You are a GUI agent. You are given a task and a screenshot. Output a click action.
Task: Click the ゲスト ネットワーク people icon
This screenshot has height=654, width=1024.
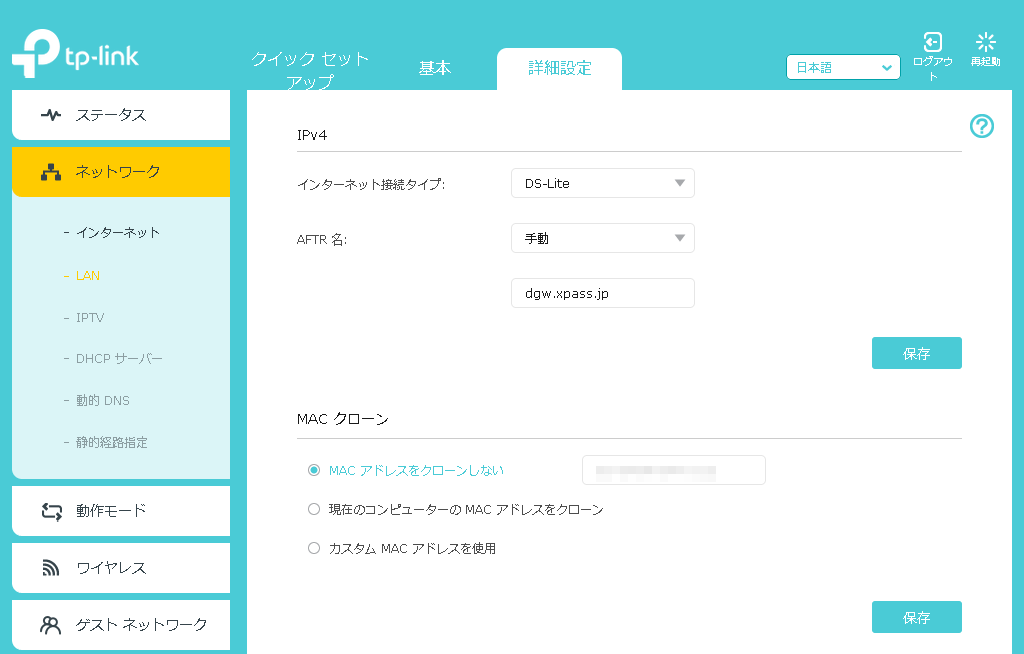(51, 625)
